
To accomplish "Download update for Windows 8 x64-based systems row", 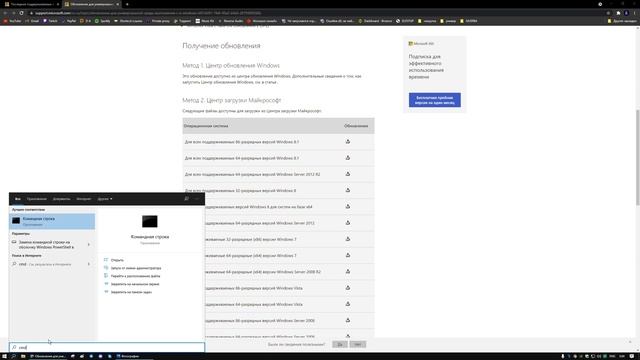I will (348, 207).
